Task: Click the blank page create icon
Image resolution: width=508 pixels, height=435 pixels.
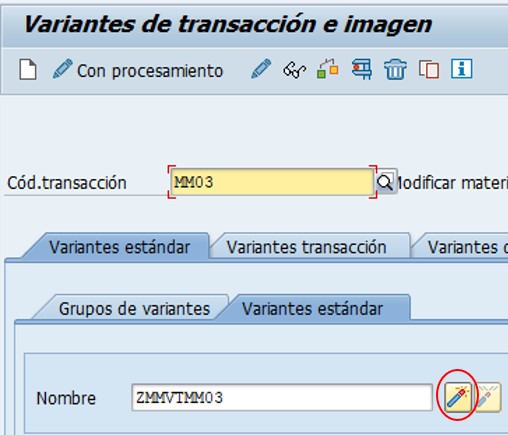Action: 28,69
